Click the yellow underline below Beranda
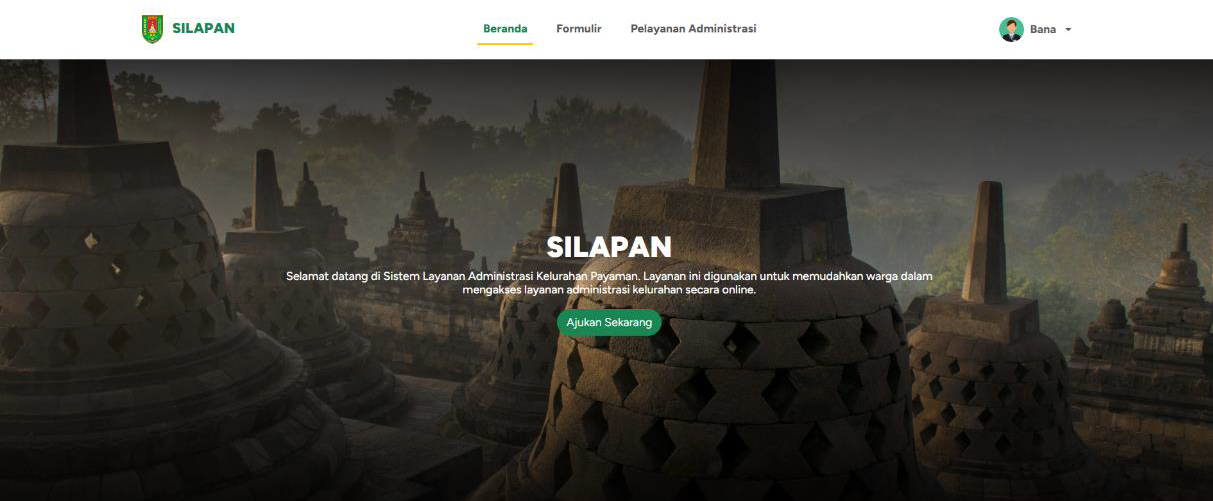The height and width of the screenshot is (501, 1213). [505, 44]
